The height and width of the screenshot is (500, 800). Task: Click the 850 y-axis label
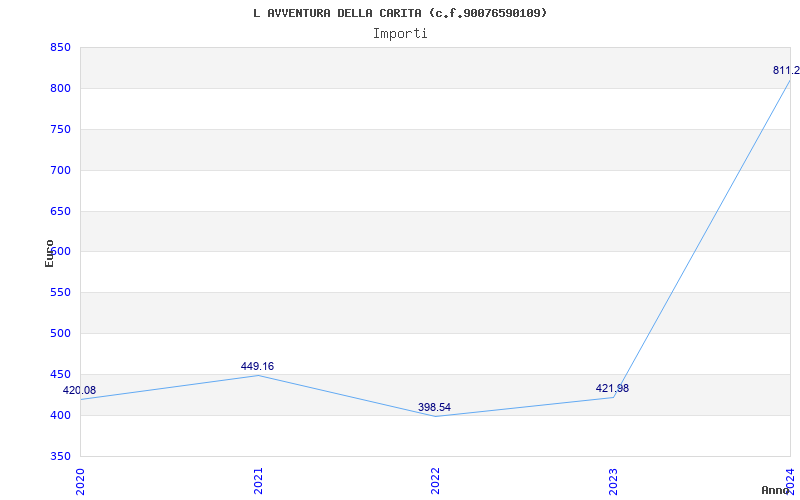pyautogui.click(x=60, y=47)
